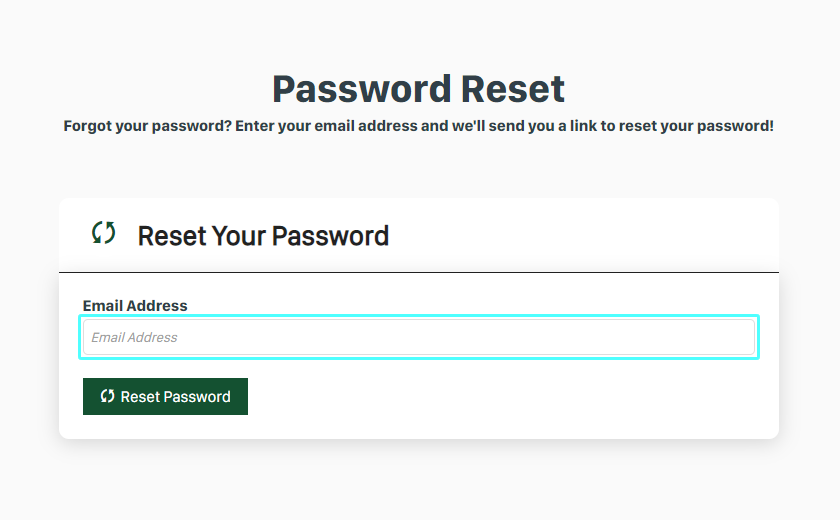Click the middle of the email text box
This screenshot has height=520, width=840.
tap(418, 337)
